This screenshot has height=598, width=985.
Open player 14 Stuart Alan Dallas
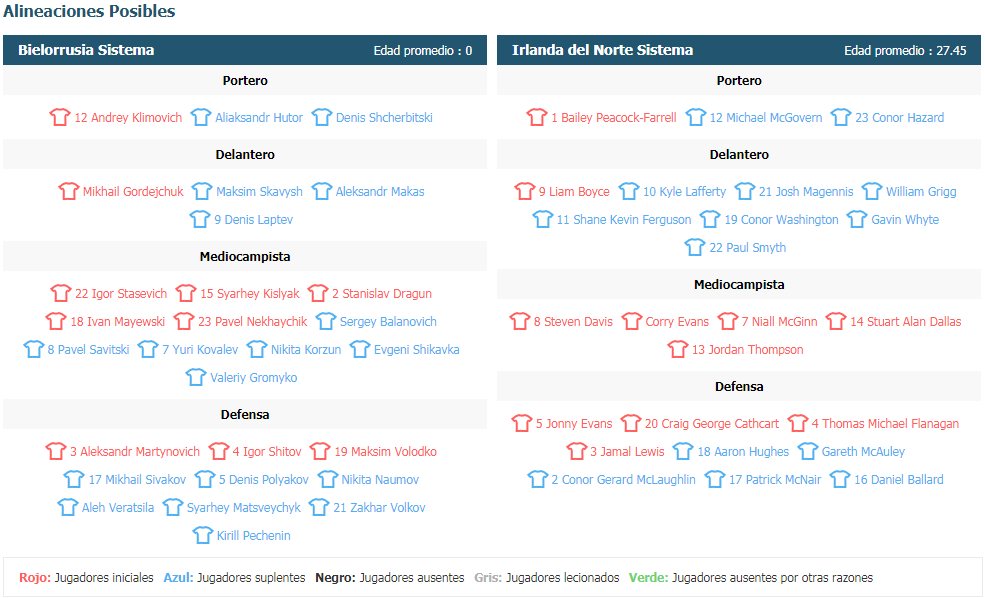click(906, 322)
